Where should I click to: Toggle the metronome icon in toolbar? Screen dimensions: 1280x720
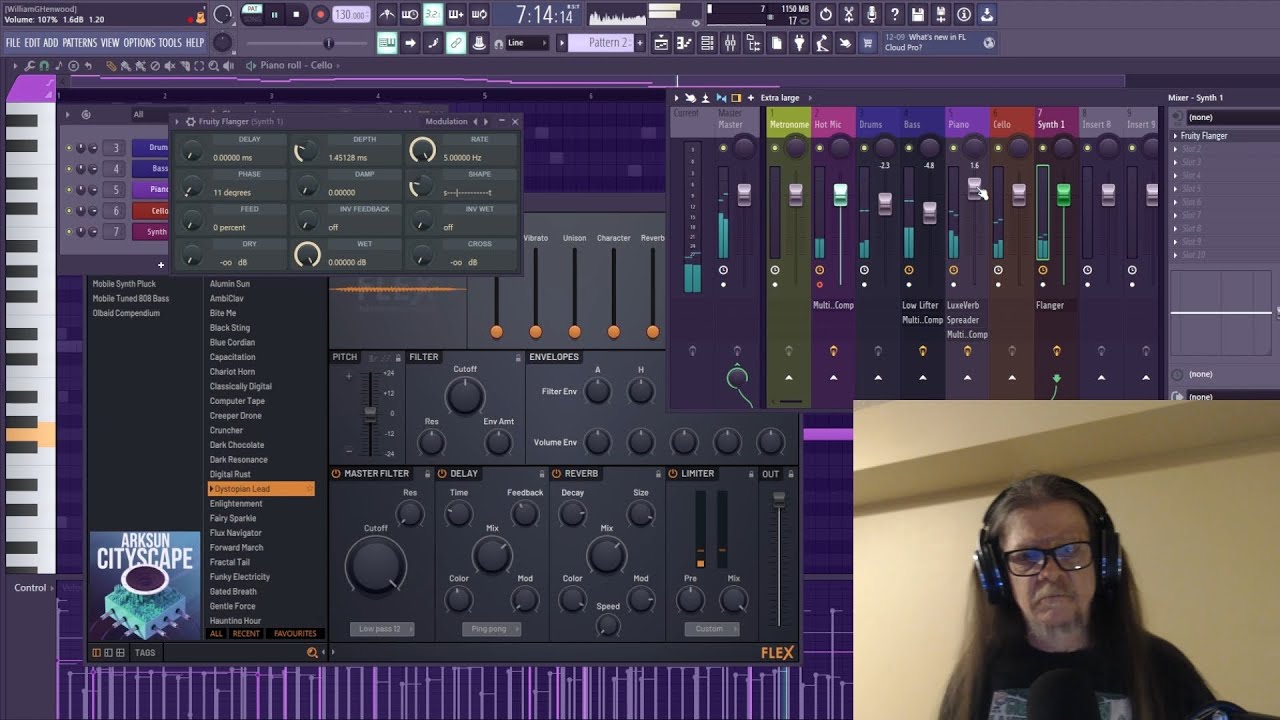tap(387, 15)
